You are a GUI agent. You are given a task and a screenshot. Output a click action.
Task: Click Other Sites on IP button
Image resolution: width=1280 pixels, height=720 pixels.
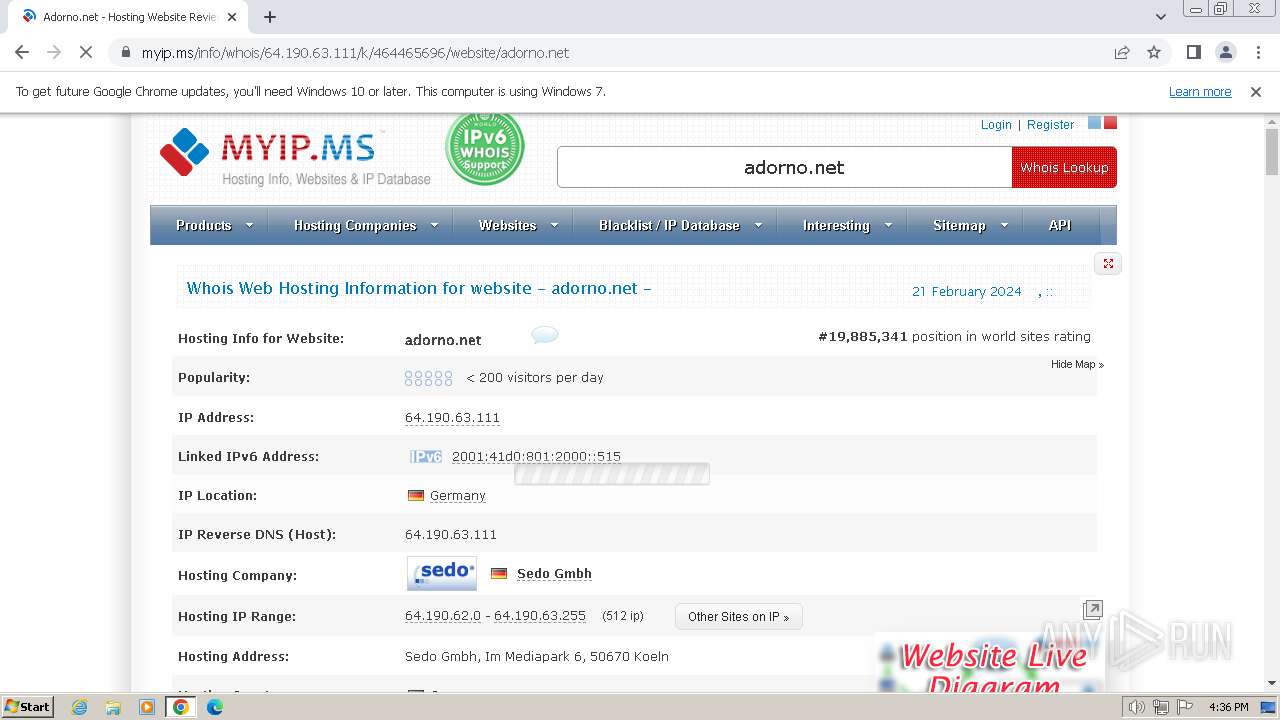[x=739, y=616]
